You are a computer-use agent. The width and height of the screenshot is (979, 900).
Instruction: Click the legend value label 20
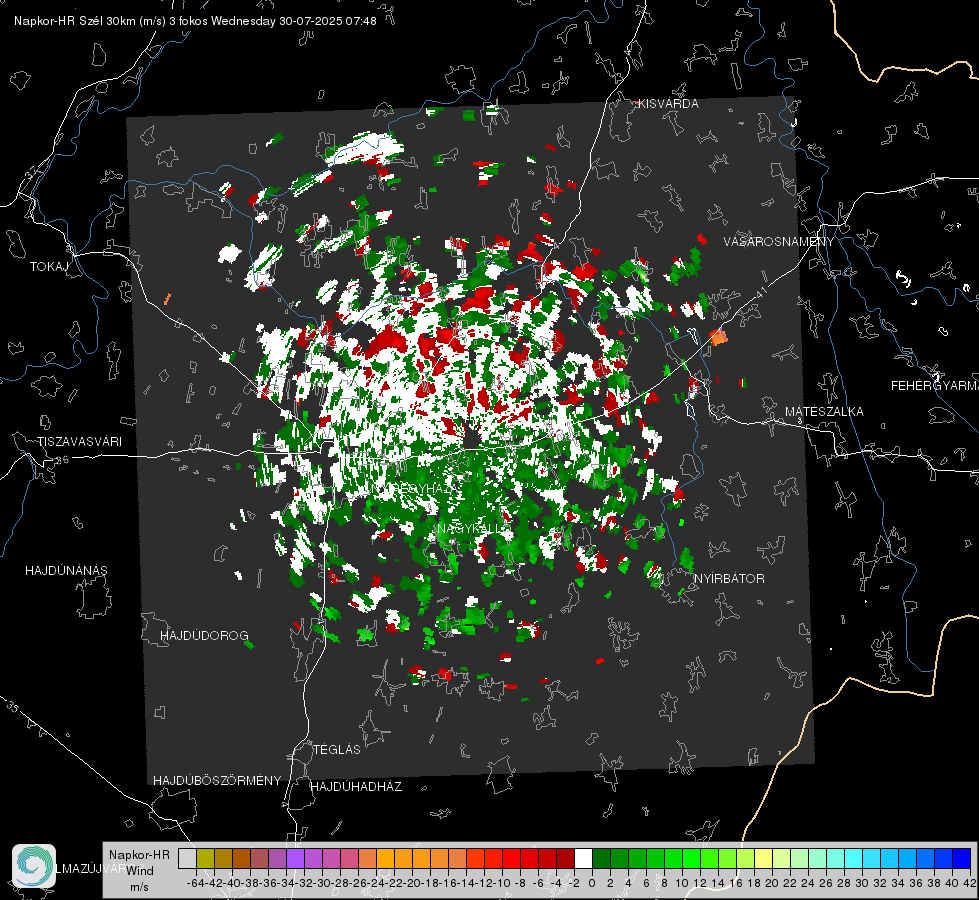772,883
